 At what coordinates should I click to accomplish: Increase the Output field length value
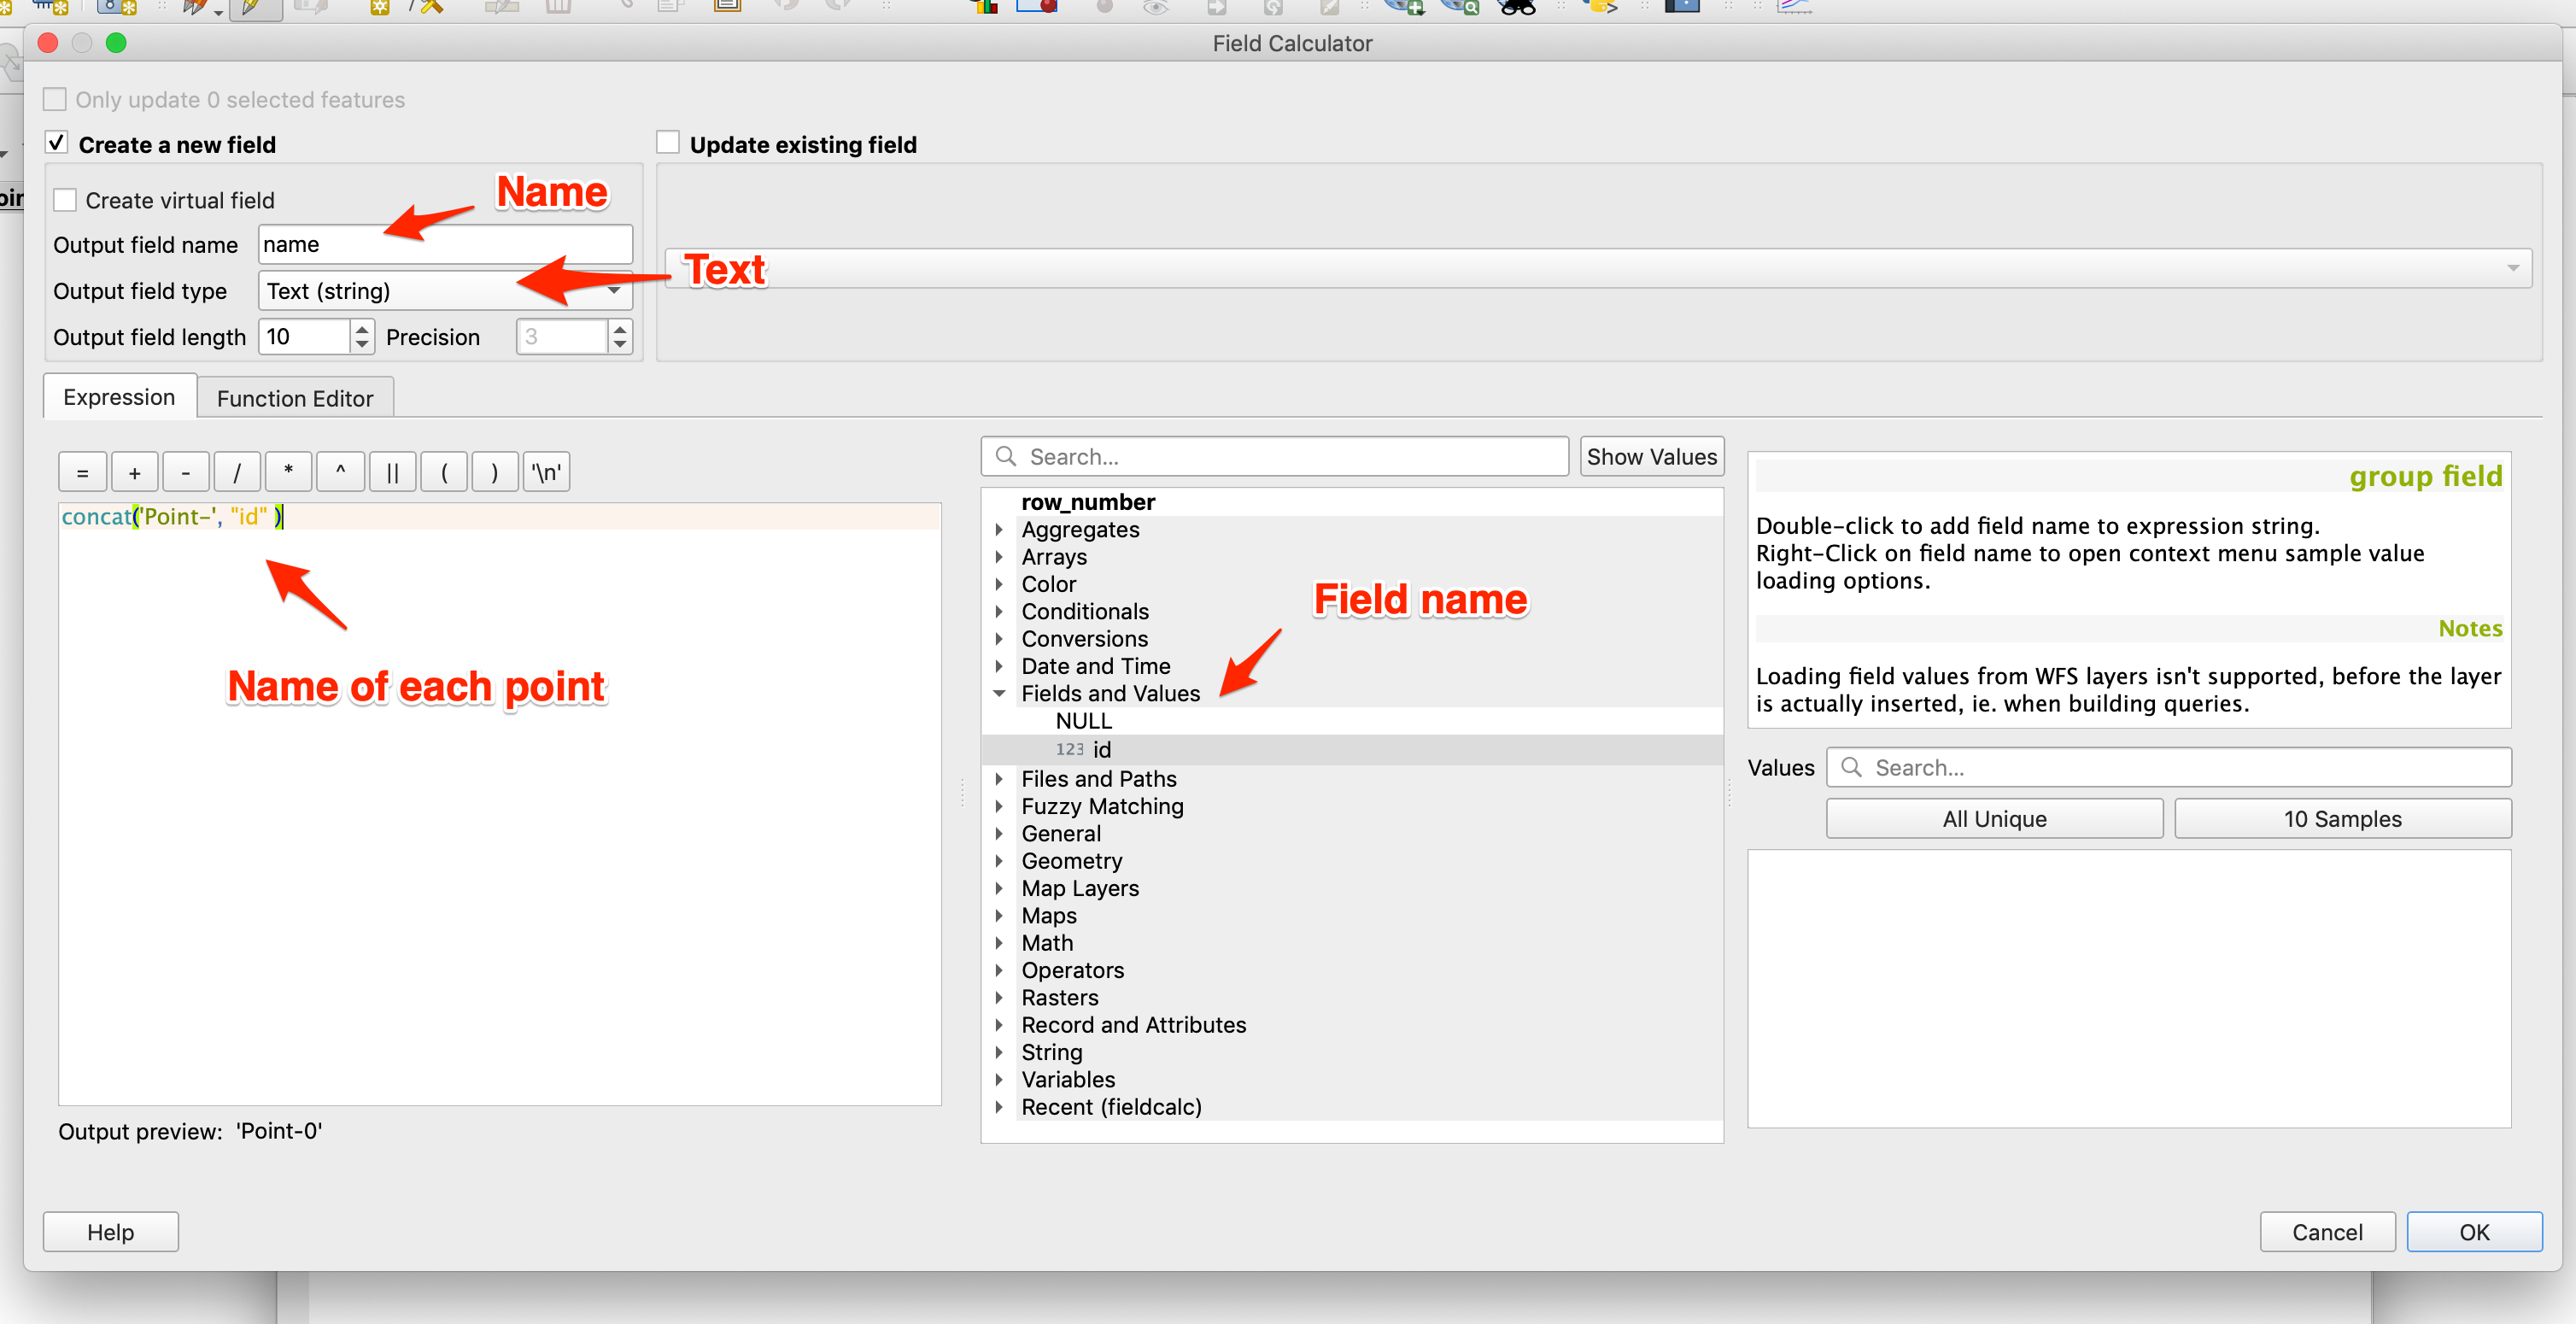(x=362, y=328)
